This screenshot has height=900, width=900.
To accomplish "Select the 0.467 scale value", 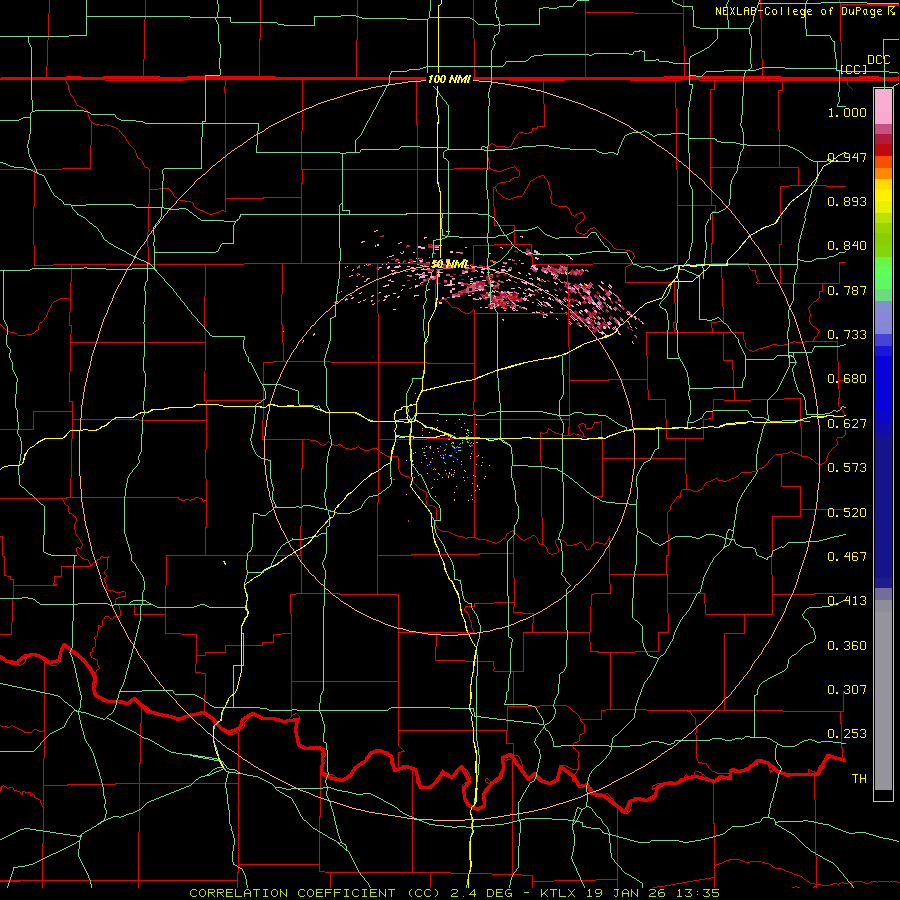I will tap(847, 557).
